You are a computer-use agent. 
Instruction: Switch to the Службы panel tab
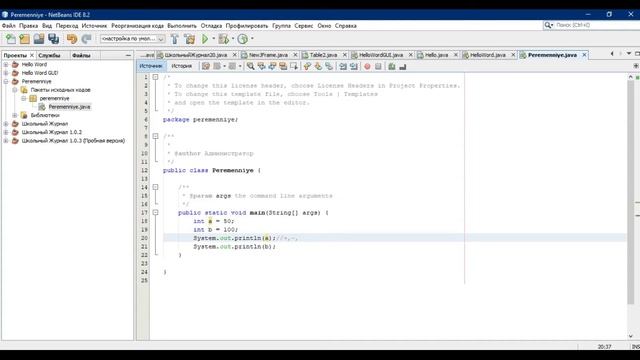[x=49, y=56]
